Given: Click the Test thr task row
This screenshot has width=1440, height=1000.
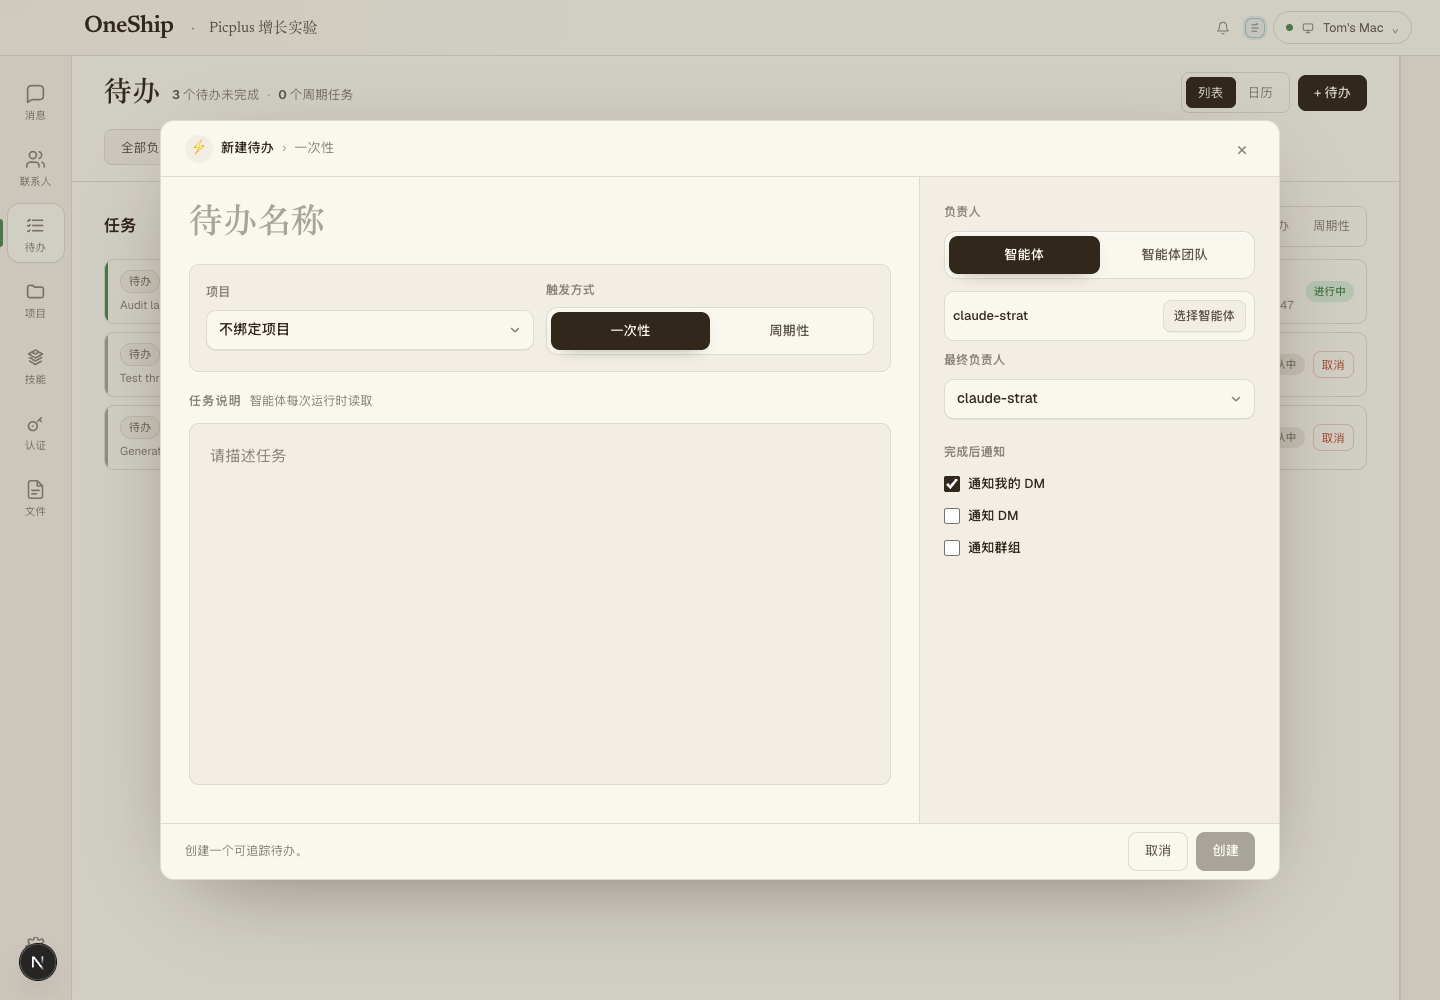Looking at the screenshot, I should tap(133, 365).
